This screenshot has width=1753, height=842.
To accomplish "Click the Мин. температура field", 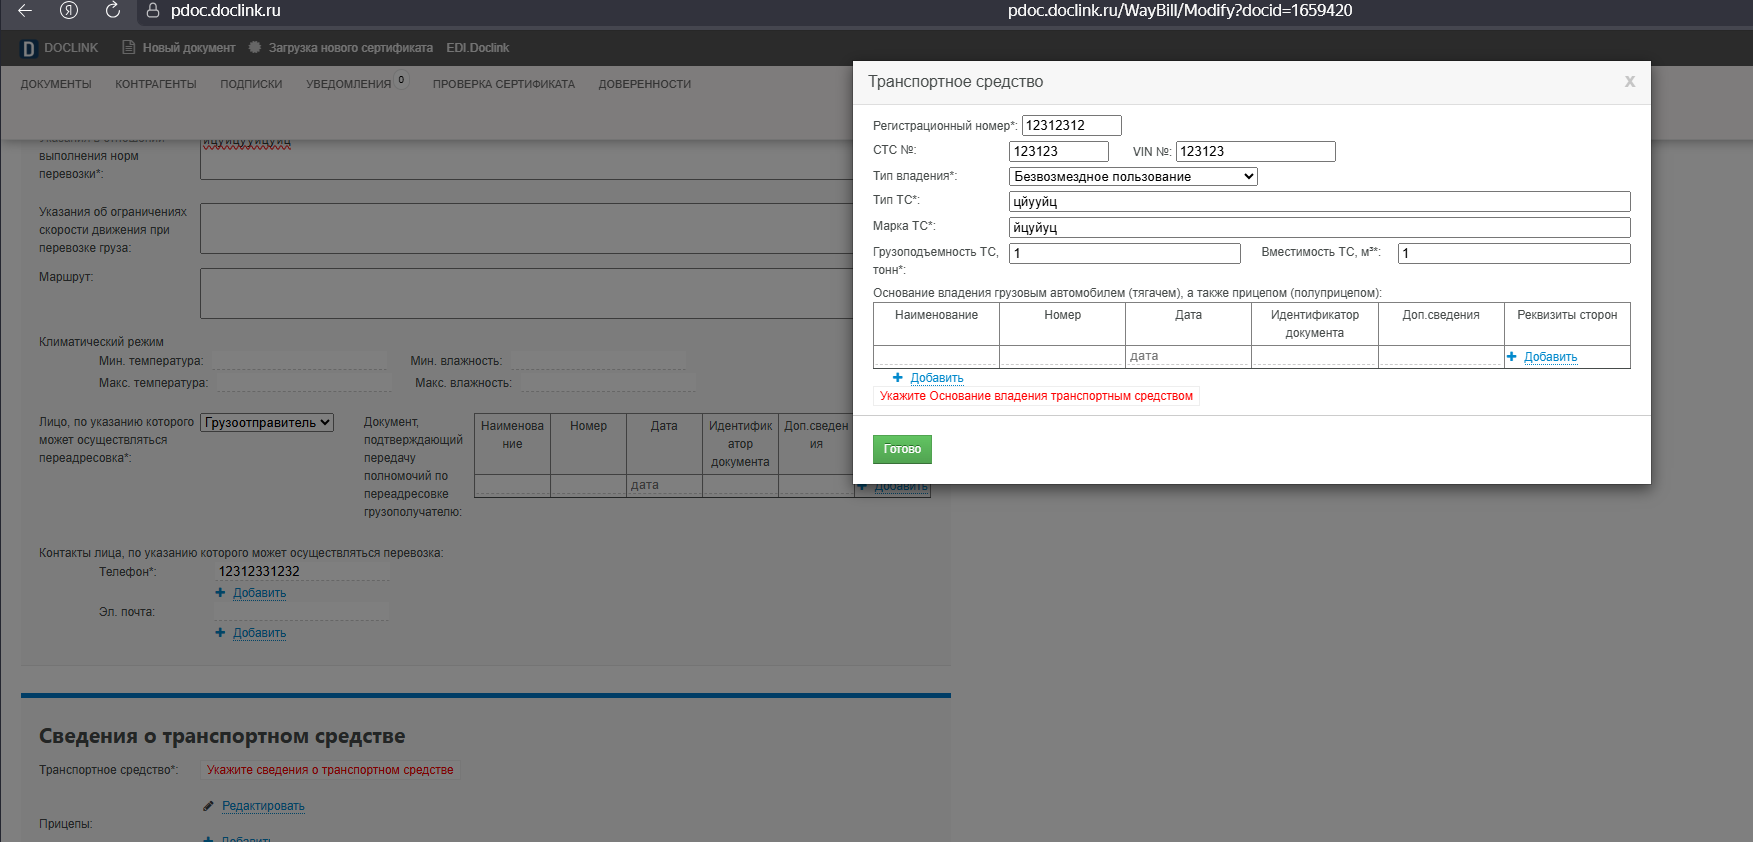I will [299, 360].
